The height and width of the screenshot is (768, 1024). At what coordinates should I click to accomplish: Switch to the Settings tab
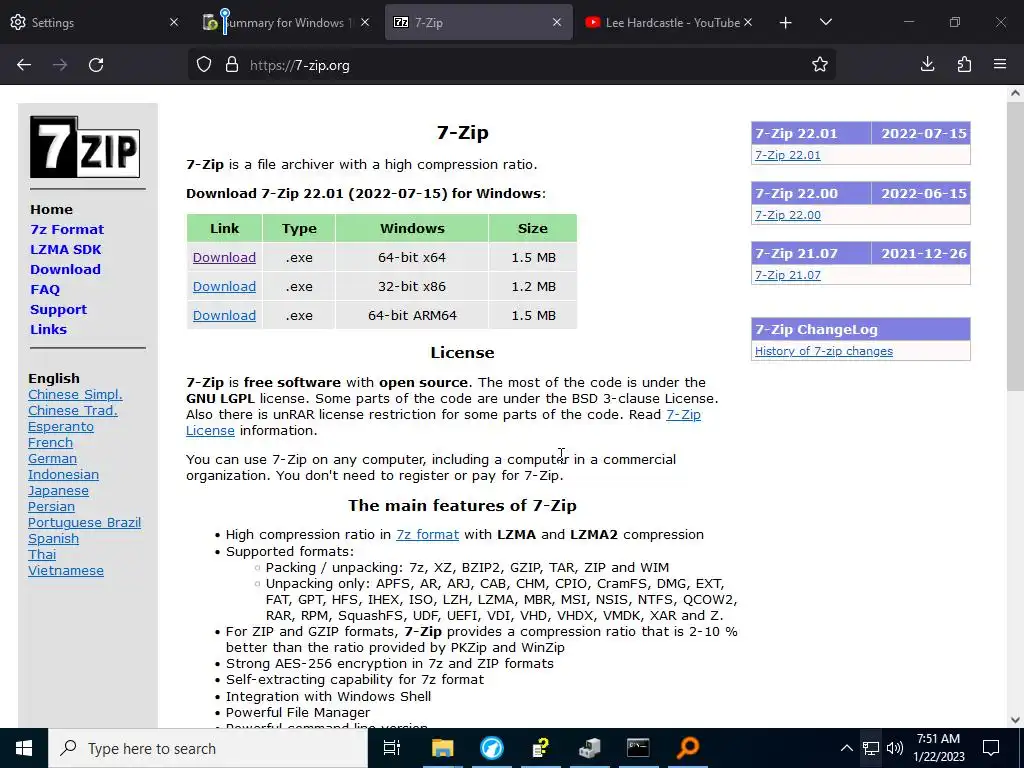click(93, 22)
